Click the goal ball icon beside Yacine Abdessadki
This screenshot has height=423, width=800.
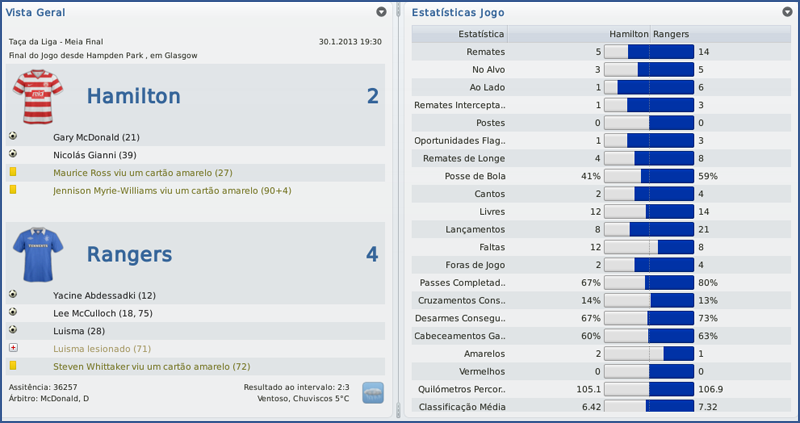click(13, 295)
